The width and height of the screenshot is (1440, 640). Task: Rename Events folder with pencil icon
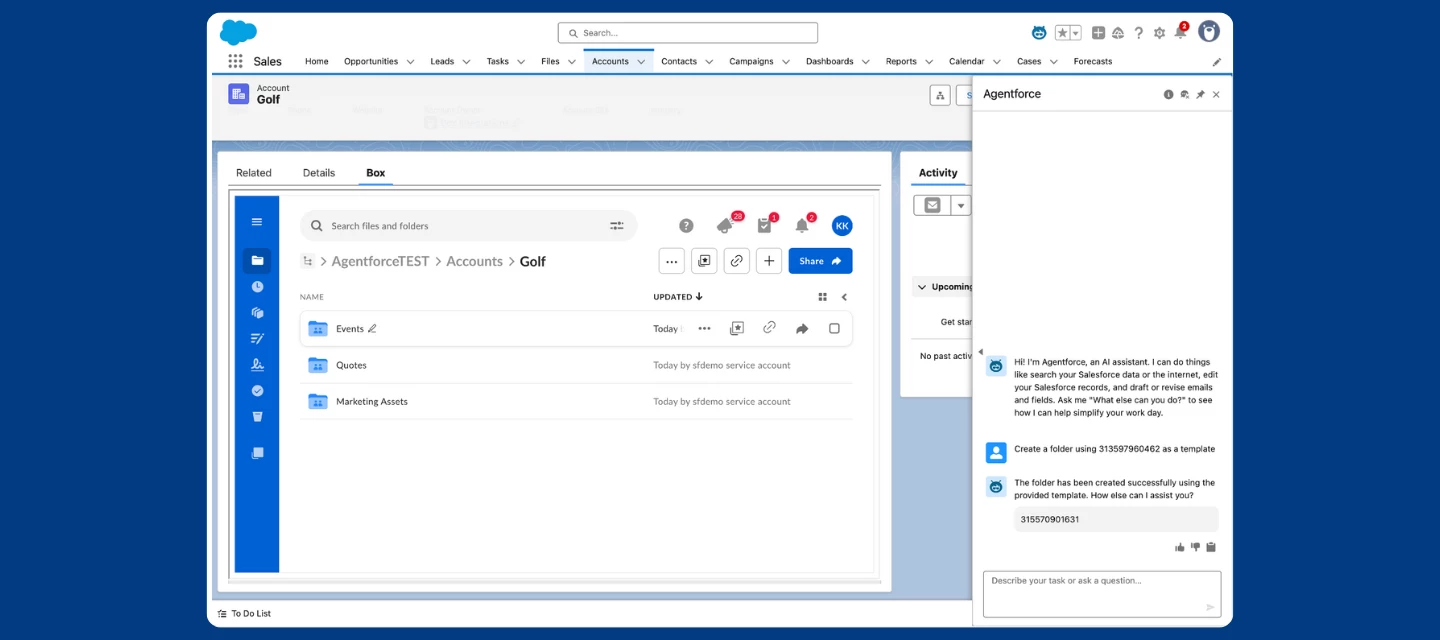[372, 328]
